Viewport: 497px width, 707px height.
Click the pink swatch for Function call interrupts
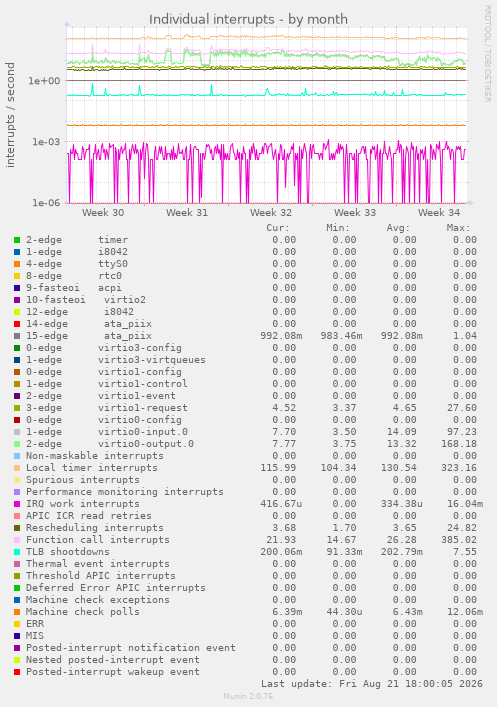coord(17,540)
